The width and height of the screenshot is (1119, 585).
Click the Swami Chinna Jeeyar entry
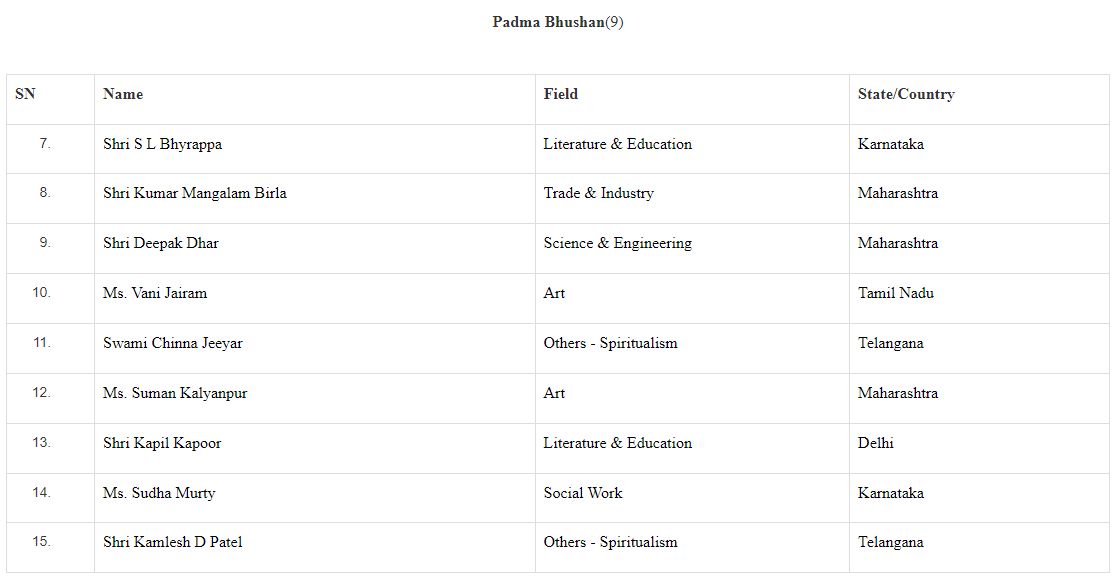click(x=172, y=343)
